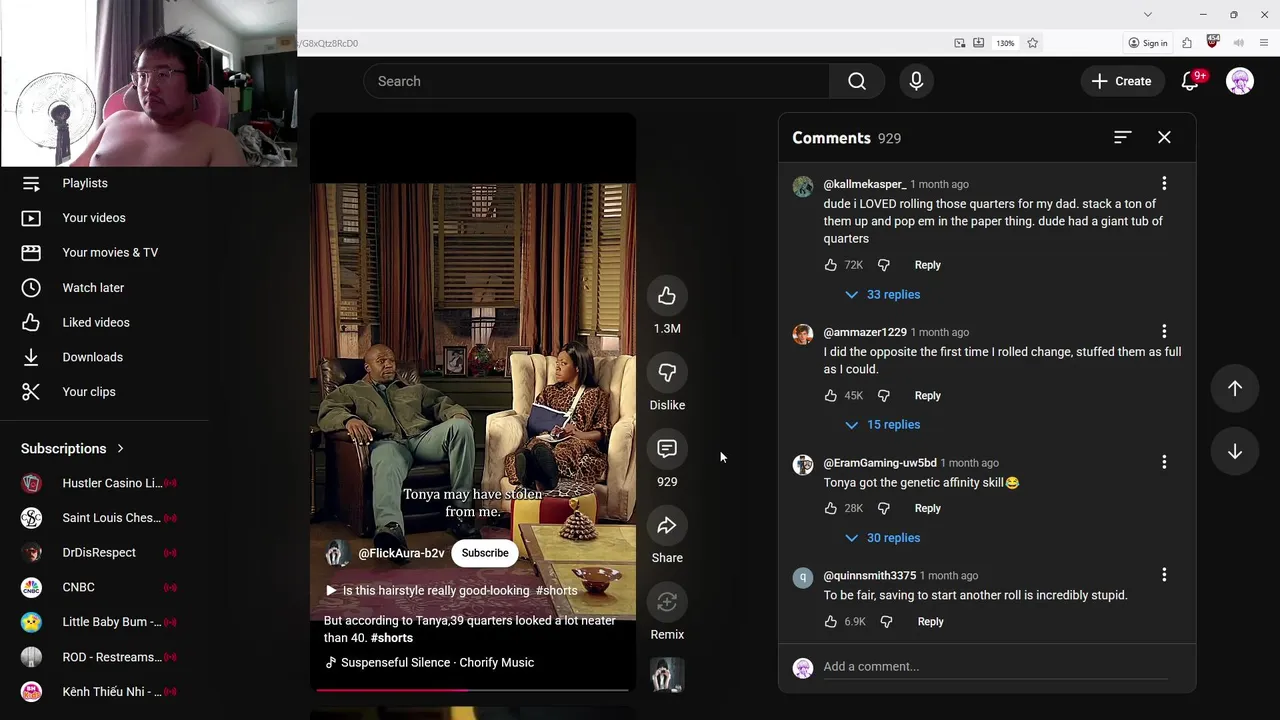
Task: Start voice search with microphone icon
Action: pyautogui.click(x=916, y=81)
